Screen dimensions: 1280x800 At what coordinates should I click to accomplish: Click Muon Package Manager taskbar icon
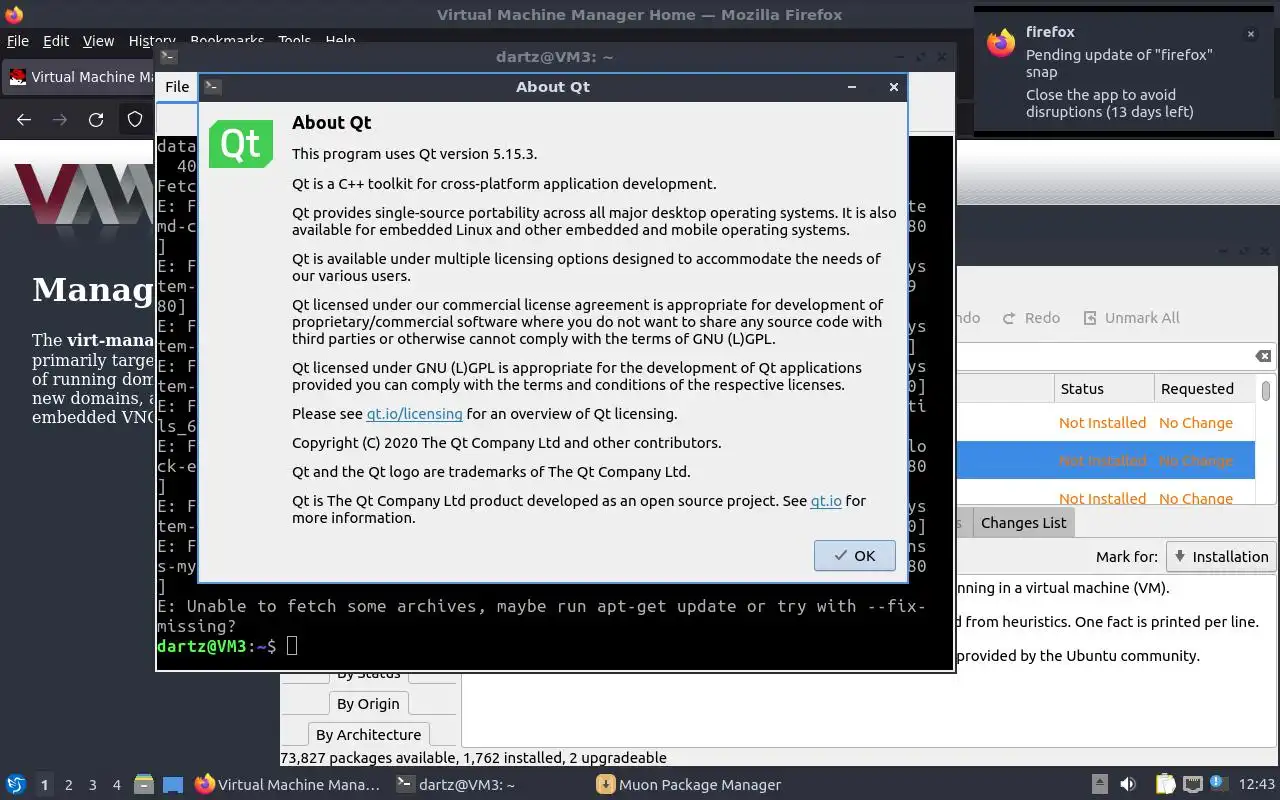[x=605, y=785]
